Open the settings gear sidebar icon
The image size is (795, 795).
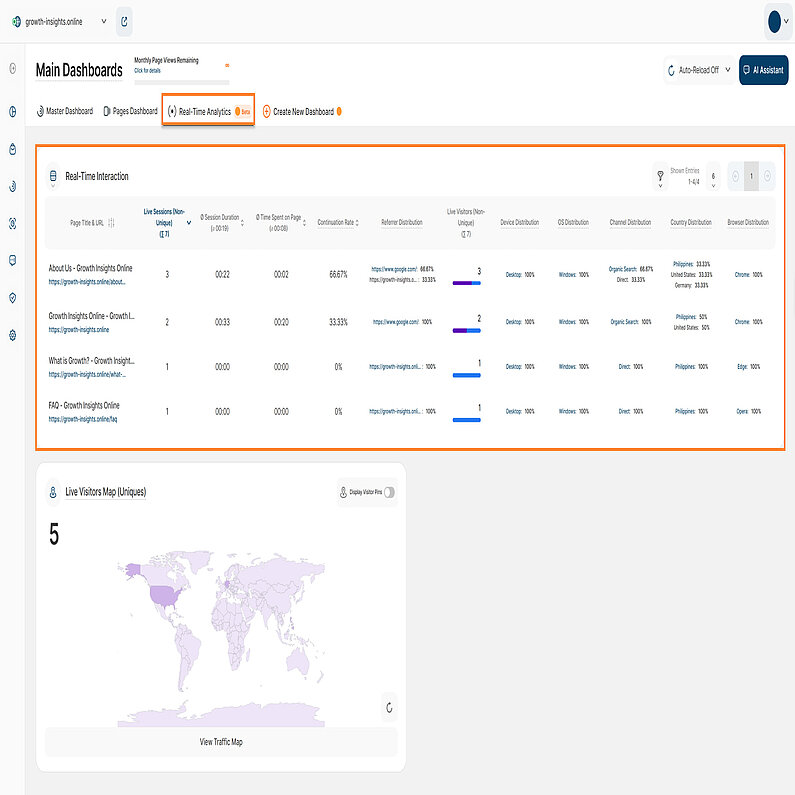[x=13, y=335]
